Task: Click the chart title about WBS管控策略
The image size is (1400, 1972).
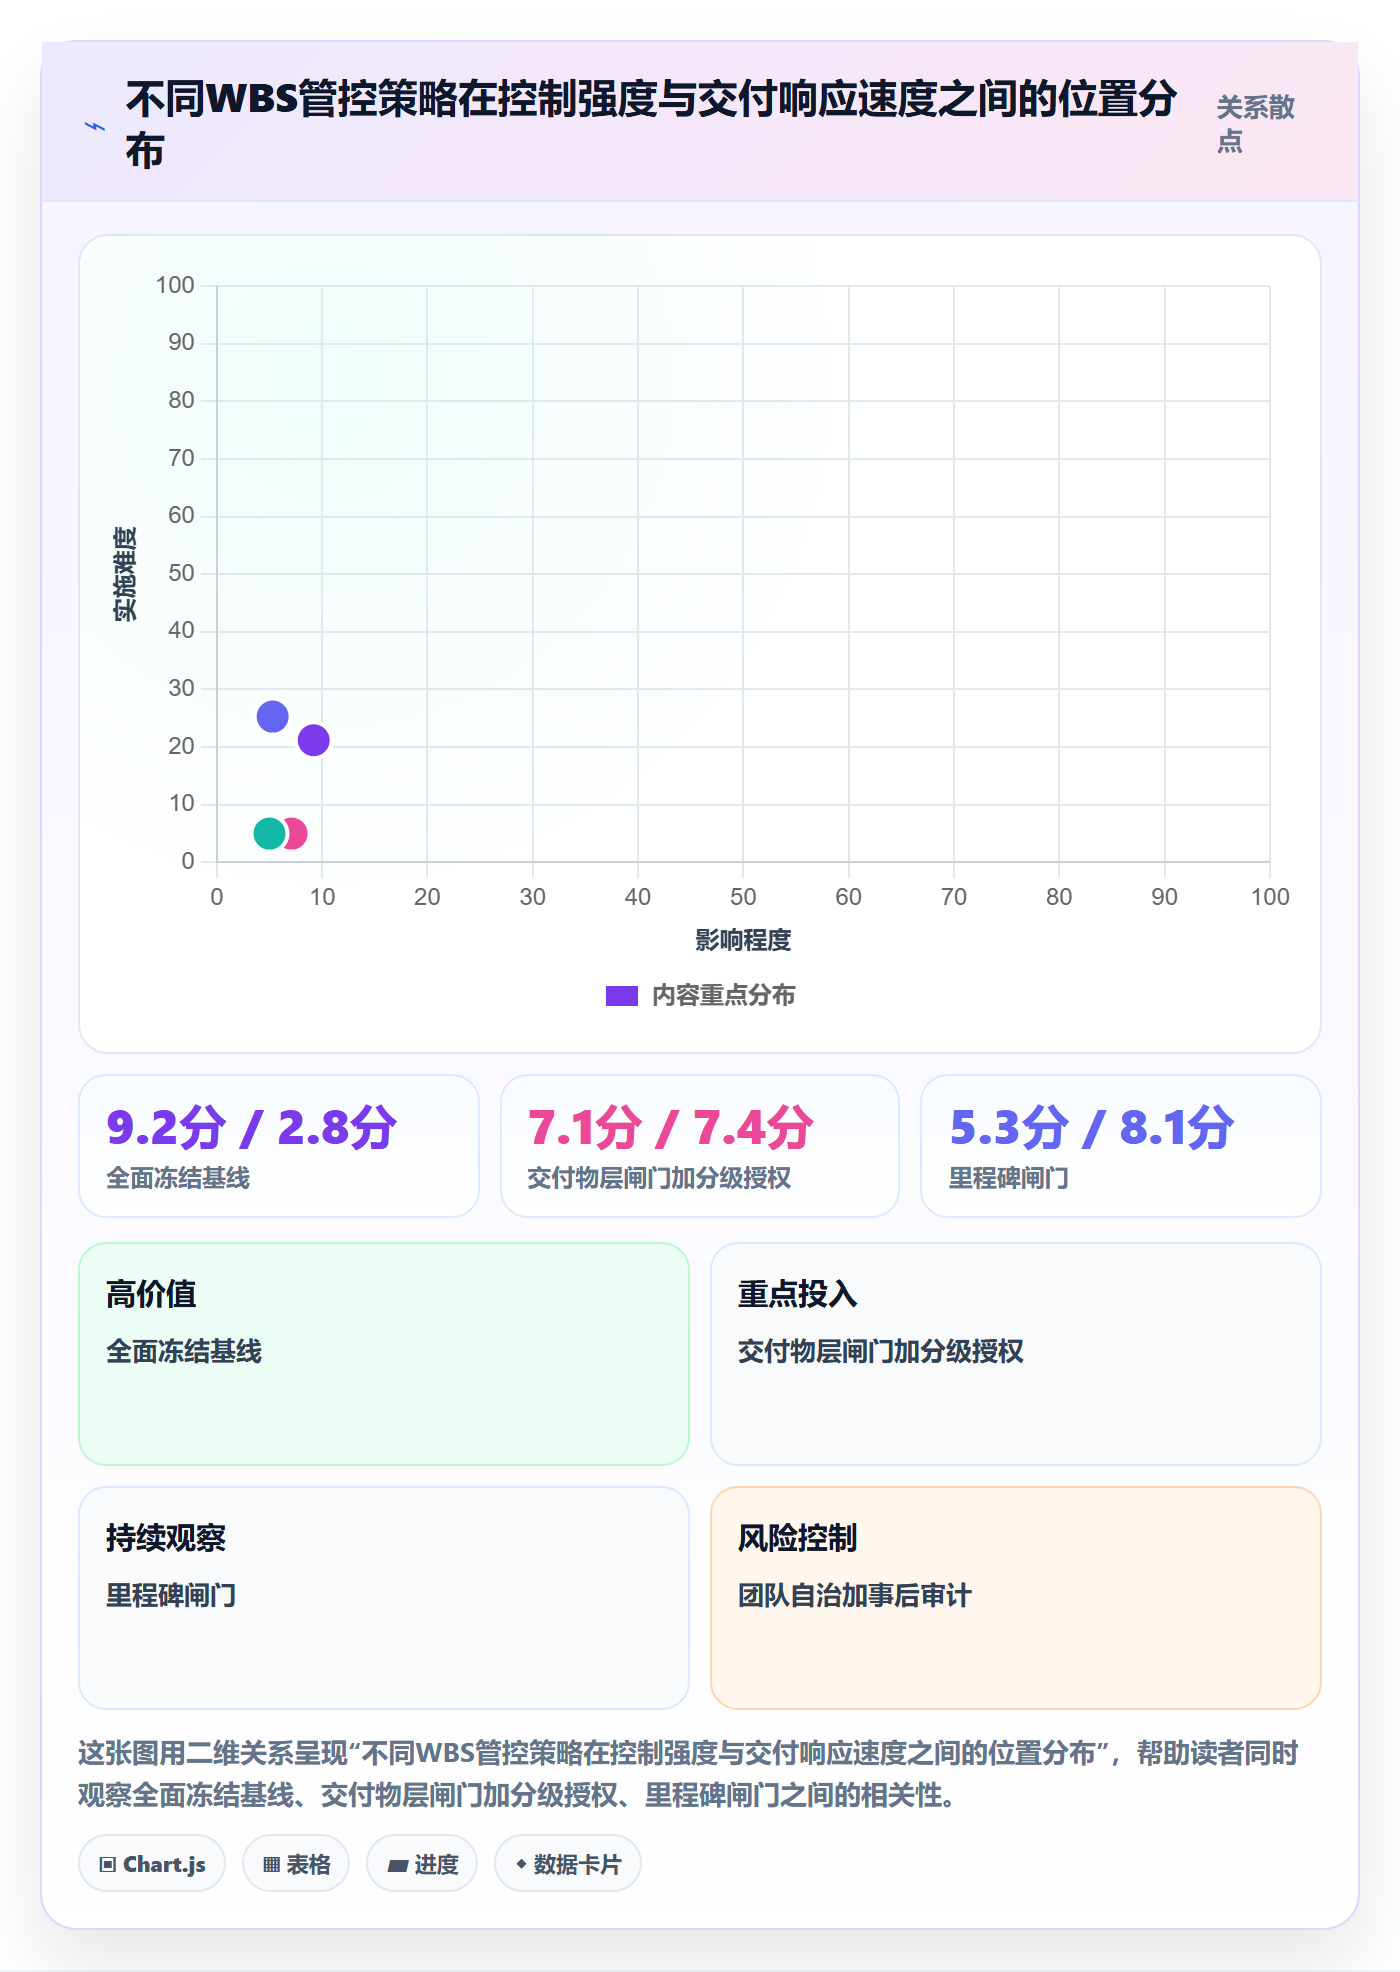Action: tap(651, 125)
